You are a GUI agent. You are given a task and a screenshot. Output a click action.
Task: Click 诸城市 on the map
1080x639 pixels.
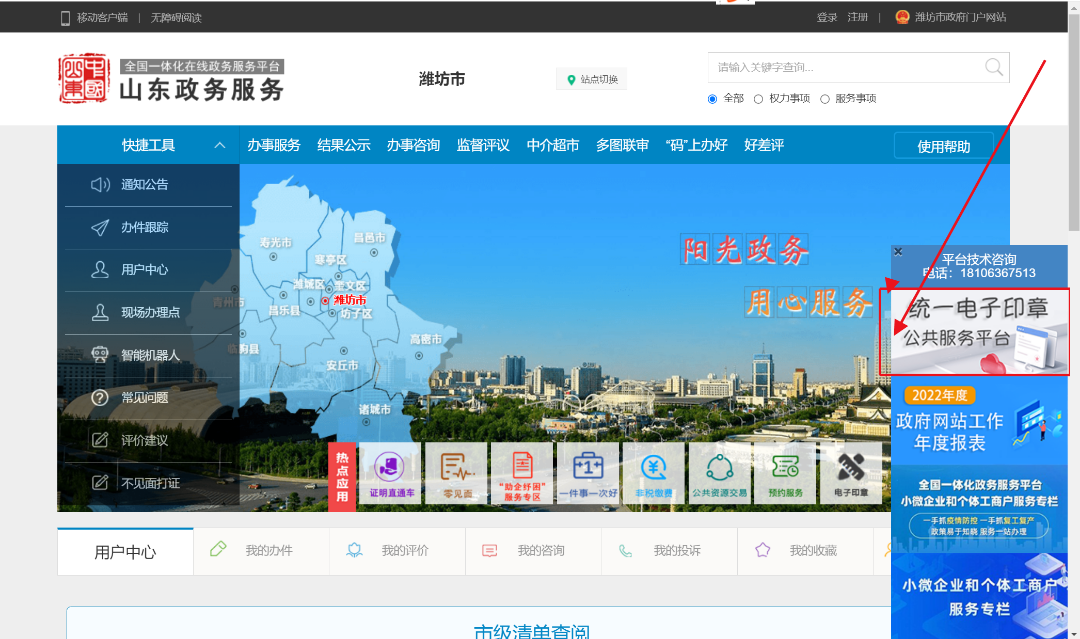(374, 410)
